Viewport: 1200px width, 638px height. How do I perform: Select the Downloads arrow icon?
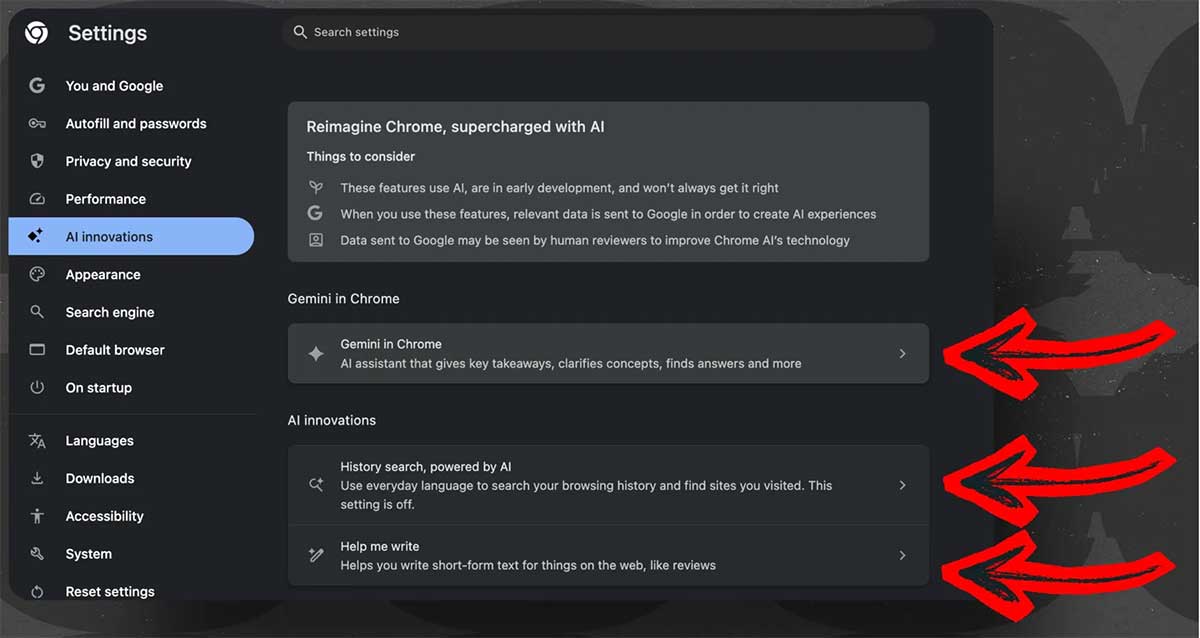(36, 478)
